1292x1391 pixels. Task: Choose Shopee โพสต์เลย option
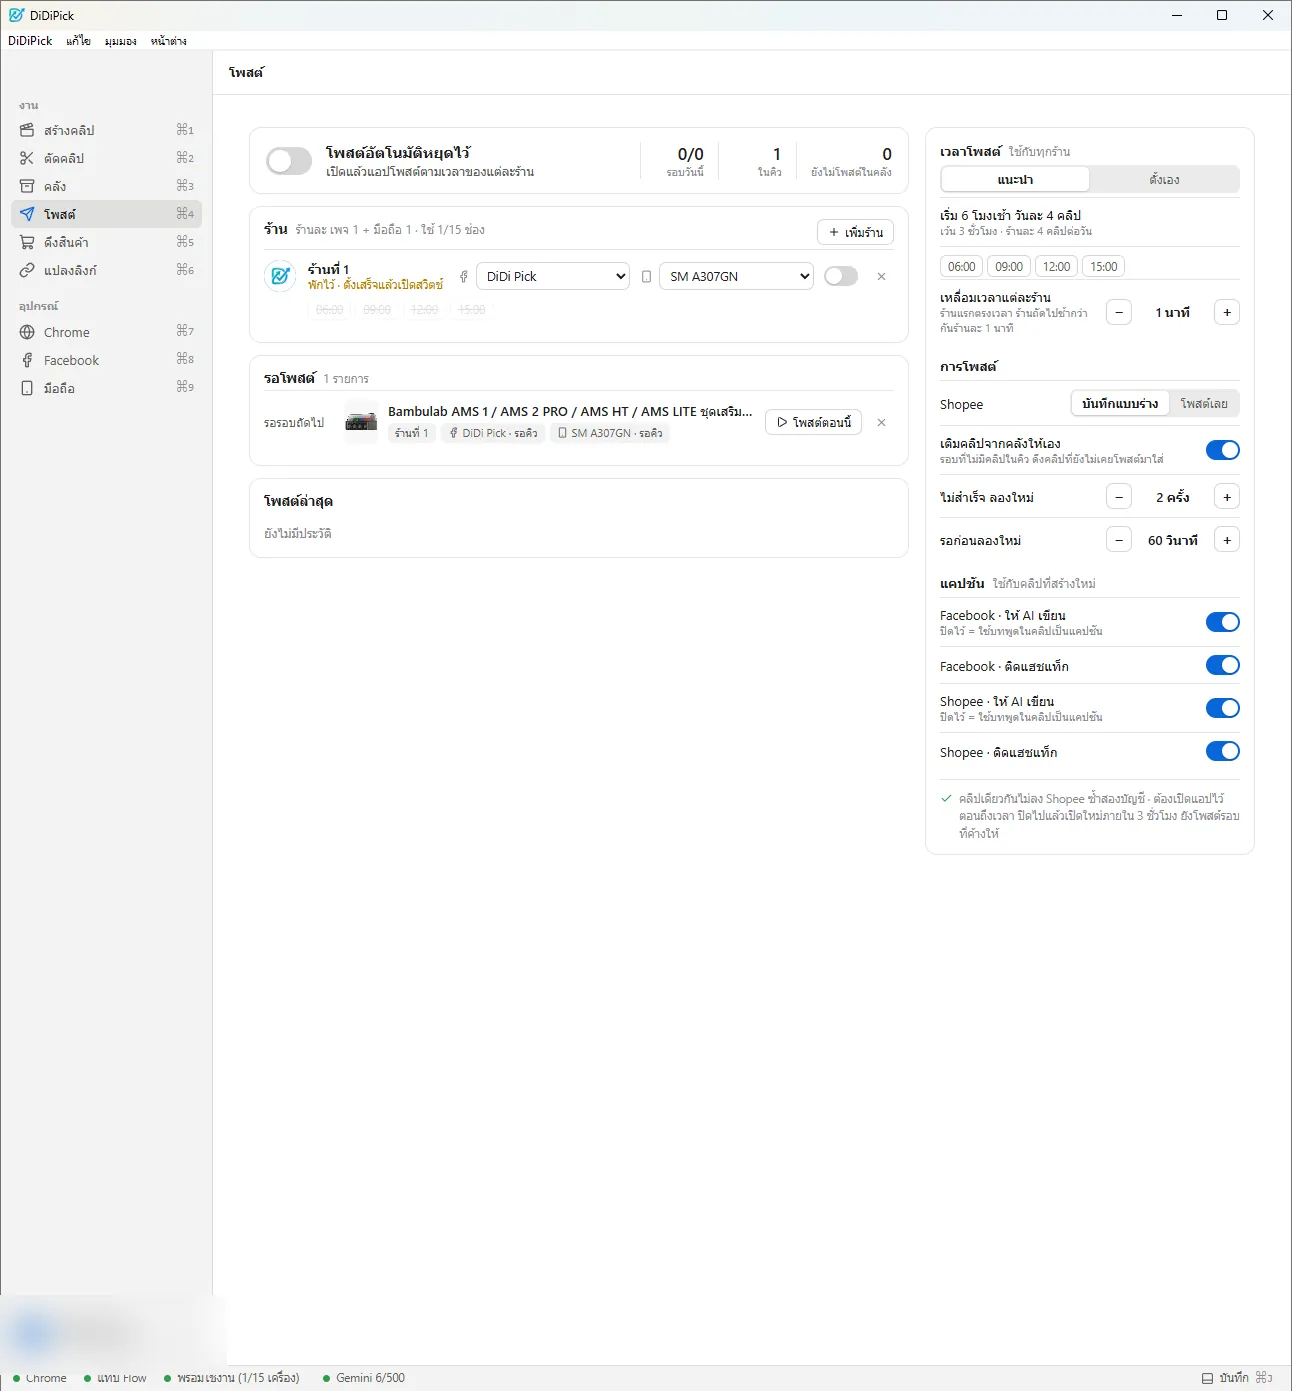pyautogui.click(x=1204, y=403)
